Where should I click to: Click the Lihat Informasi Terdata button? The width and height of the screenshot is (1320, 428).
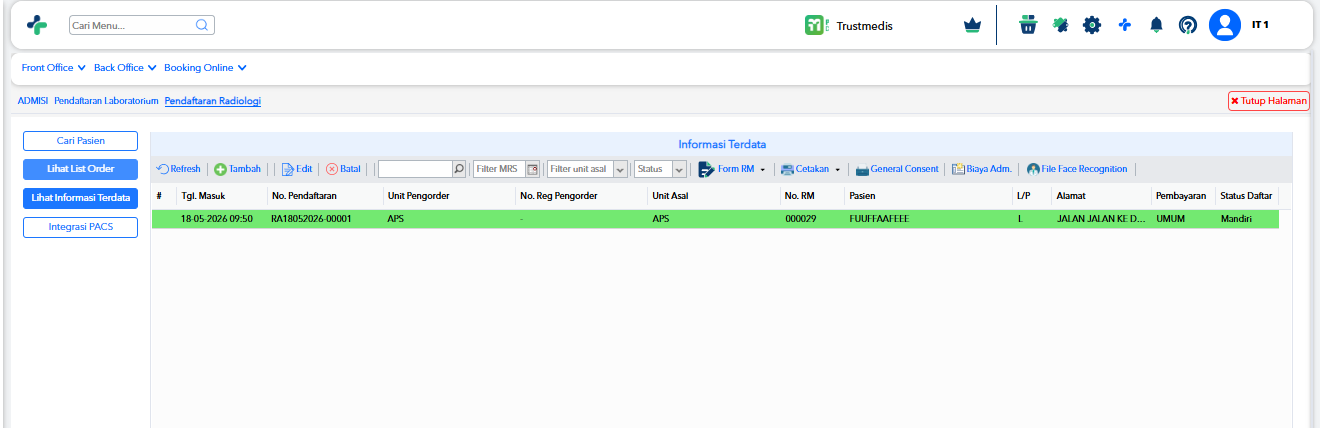tap(80, 198)
